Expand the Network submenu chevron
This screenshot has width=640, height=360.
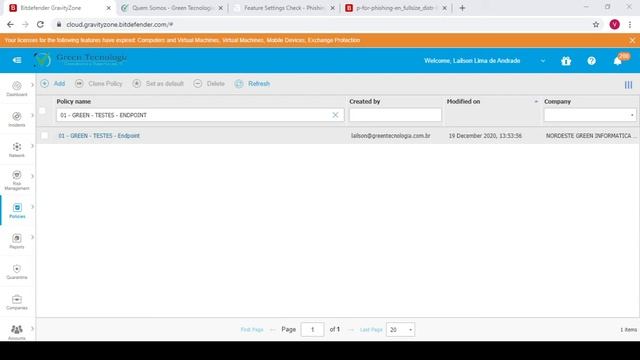tap(32, 146)
